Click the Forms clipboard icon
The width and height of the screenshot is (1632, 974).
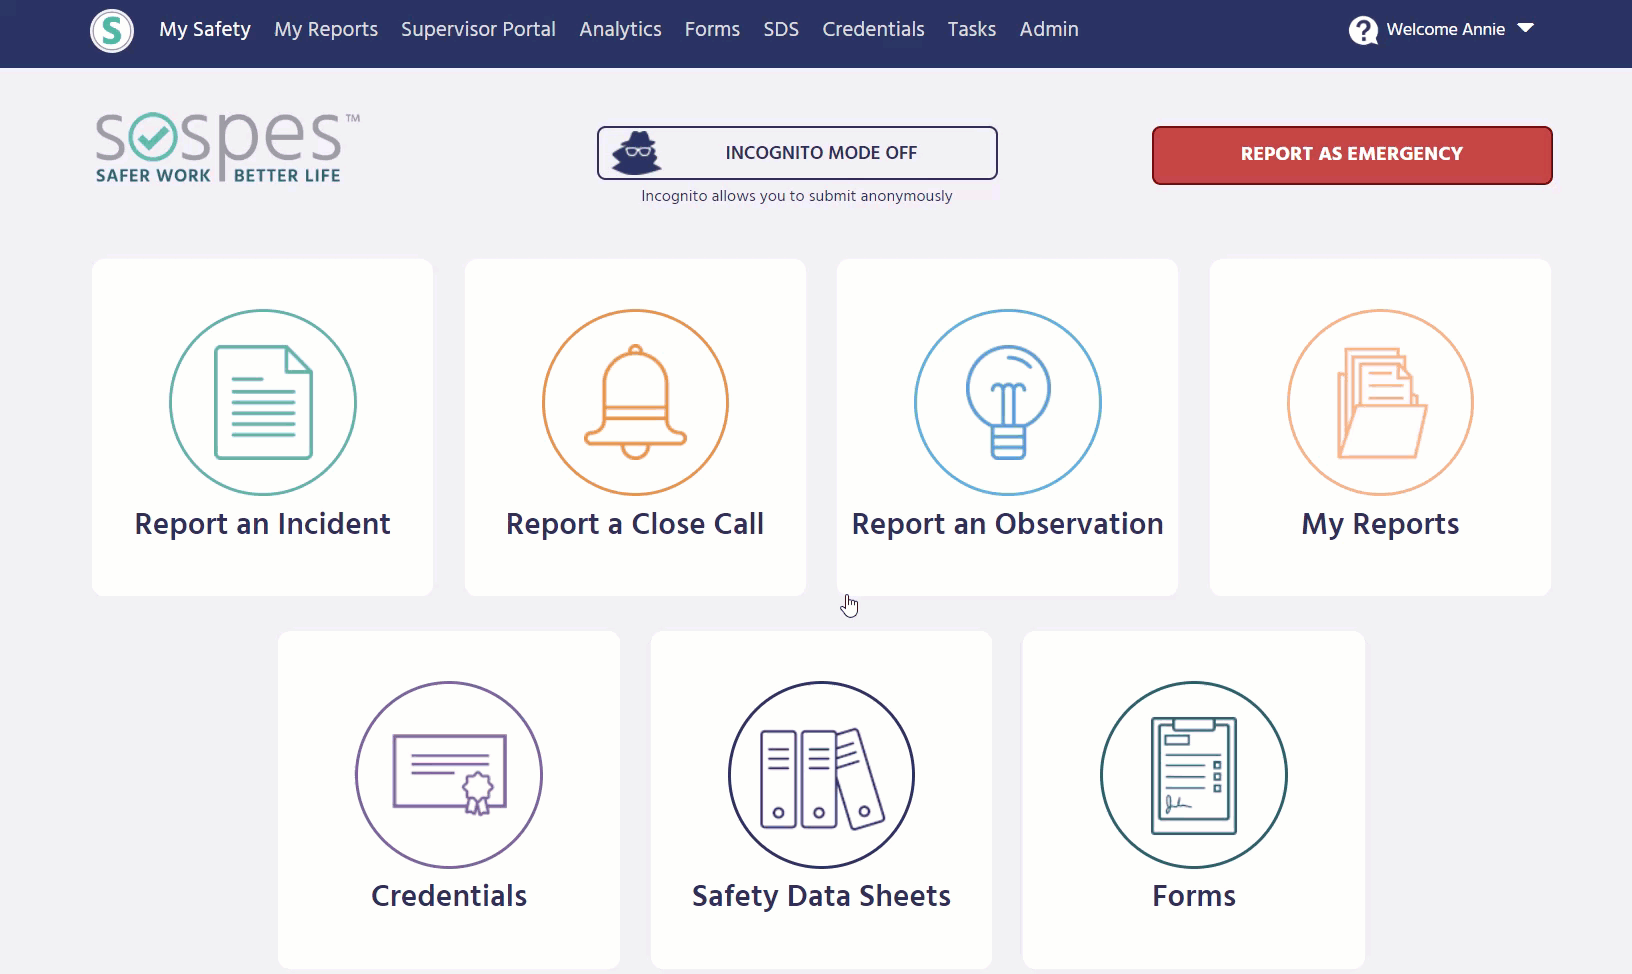(1194, 775)
